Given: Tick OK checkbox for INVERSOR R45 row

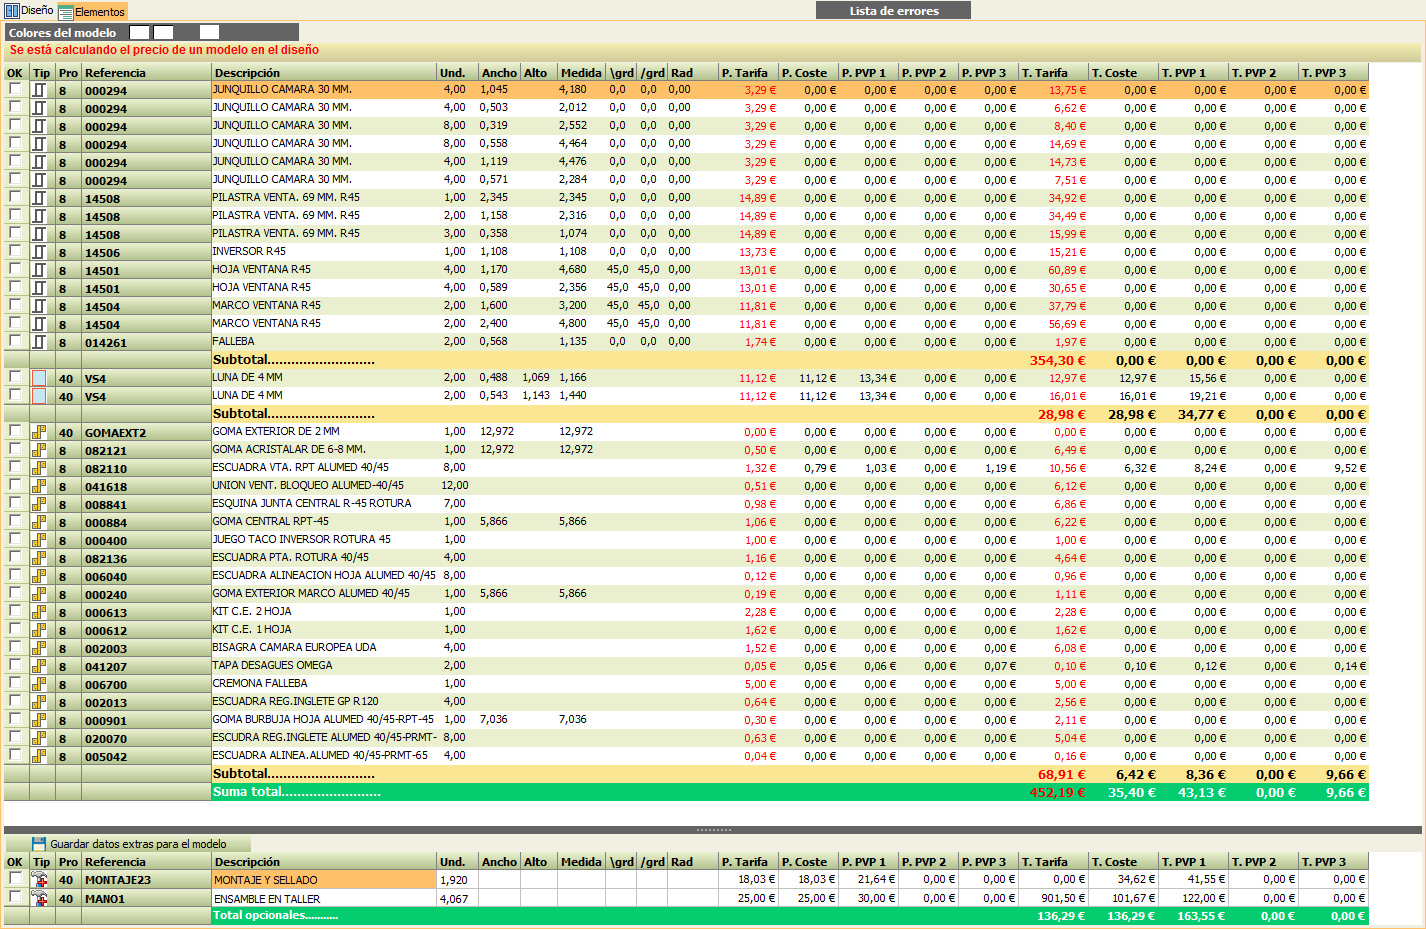Looking at the screenshot, I should point(15,251).
